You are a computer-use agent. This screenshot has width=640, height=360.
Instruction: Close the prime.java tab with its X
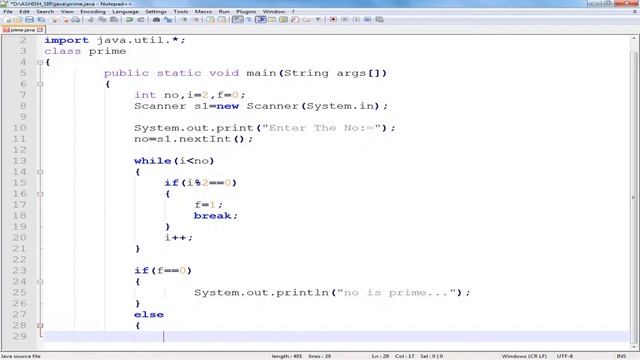coord(40,30)
